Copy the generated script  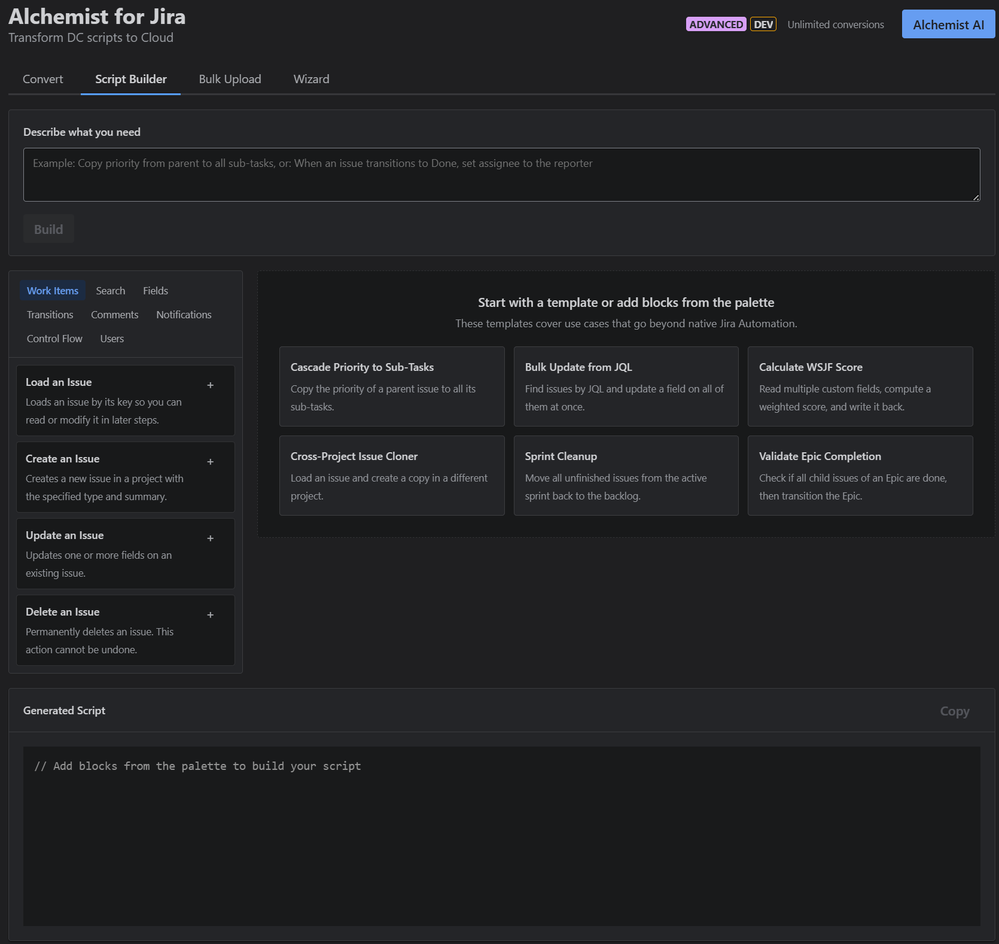(954, 711)
